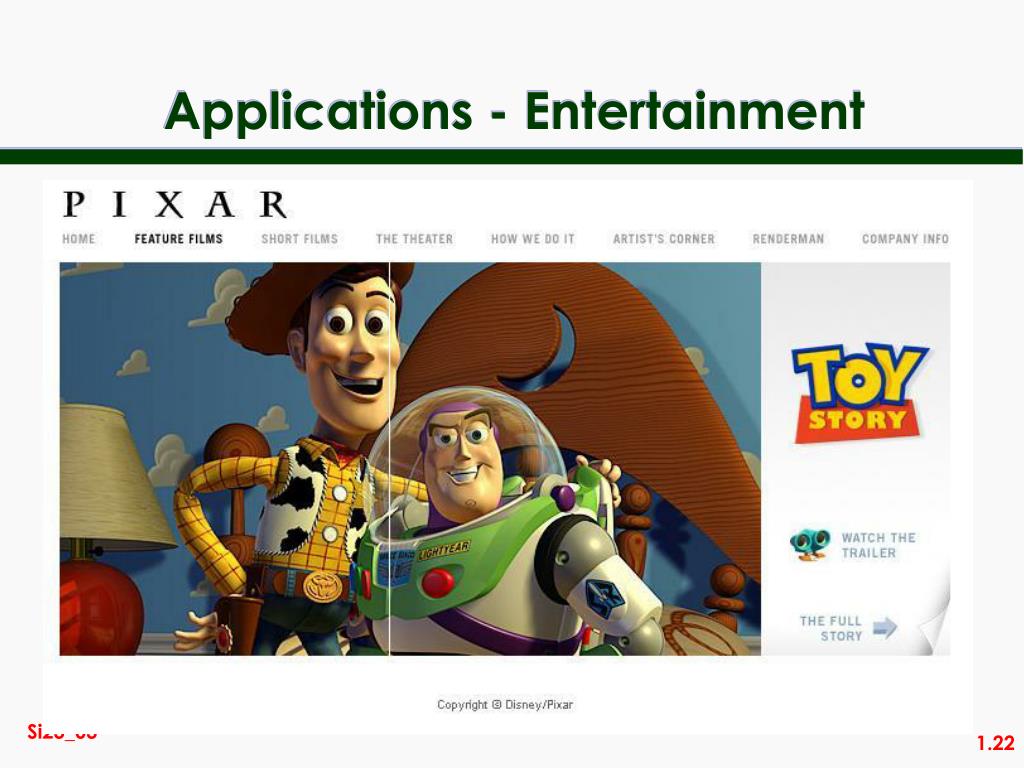Open Company Info page
Viewport: 1024px width, 768px height.
(905, 239)
